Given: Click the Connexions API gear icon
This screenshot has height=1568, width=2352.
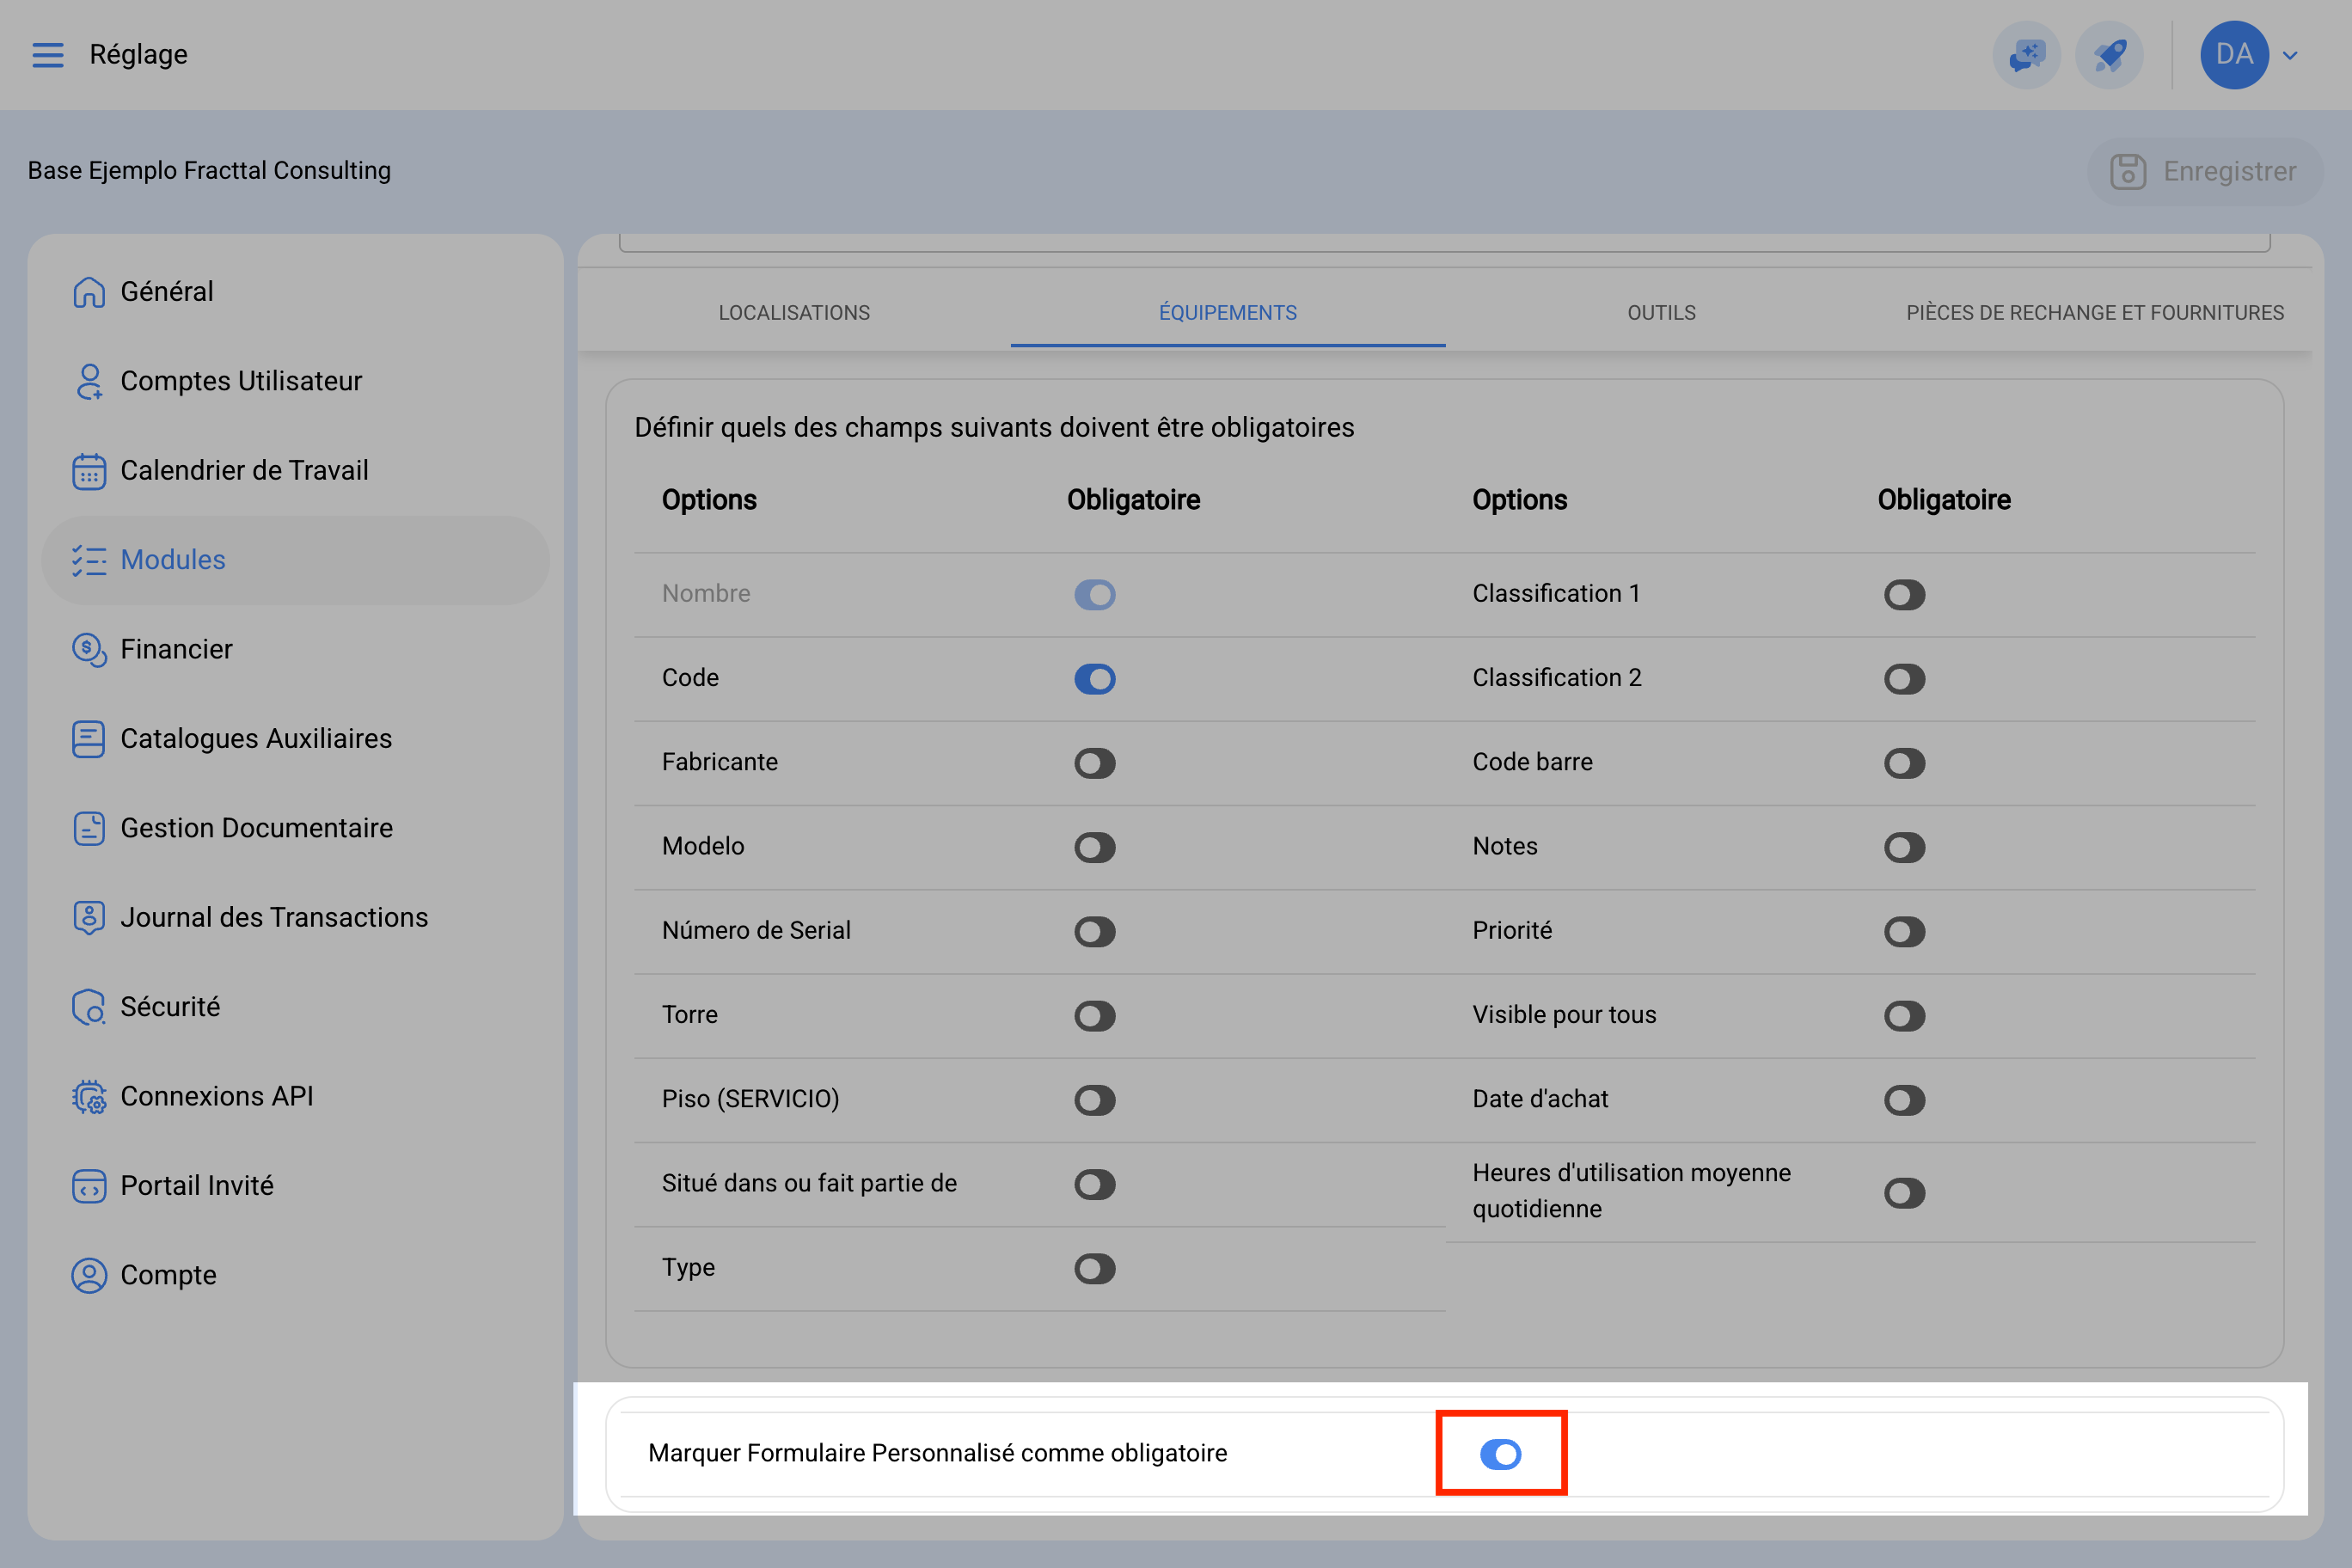Looking at the screenshot, I should click(x=89, y=1096).
